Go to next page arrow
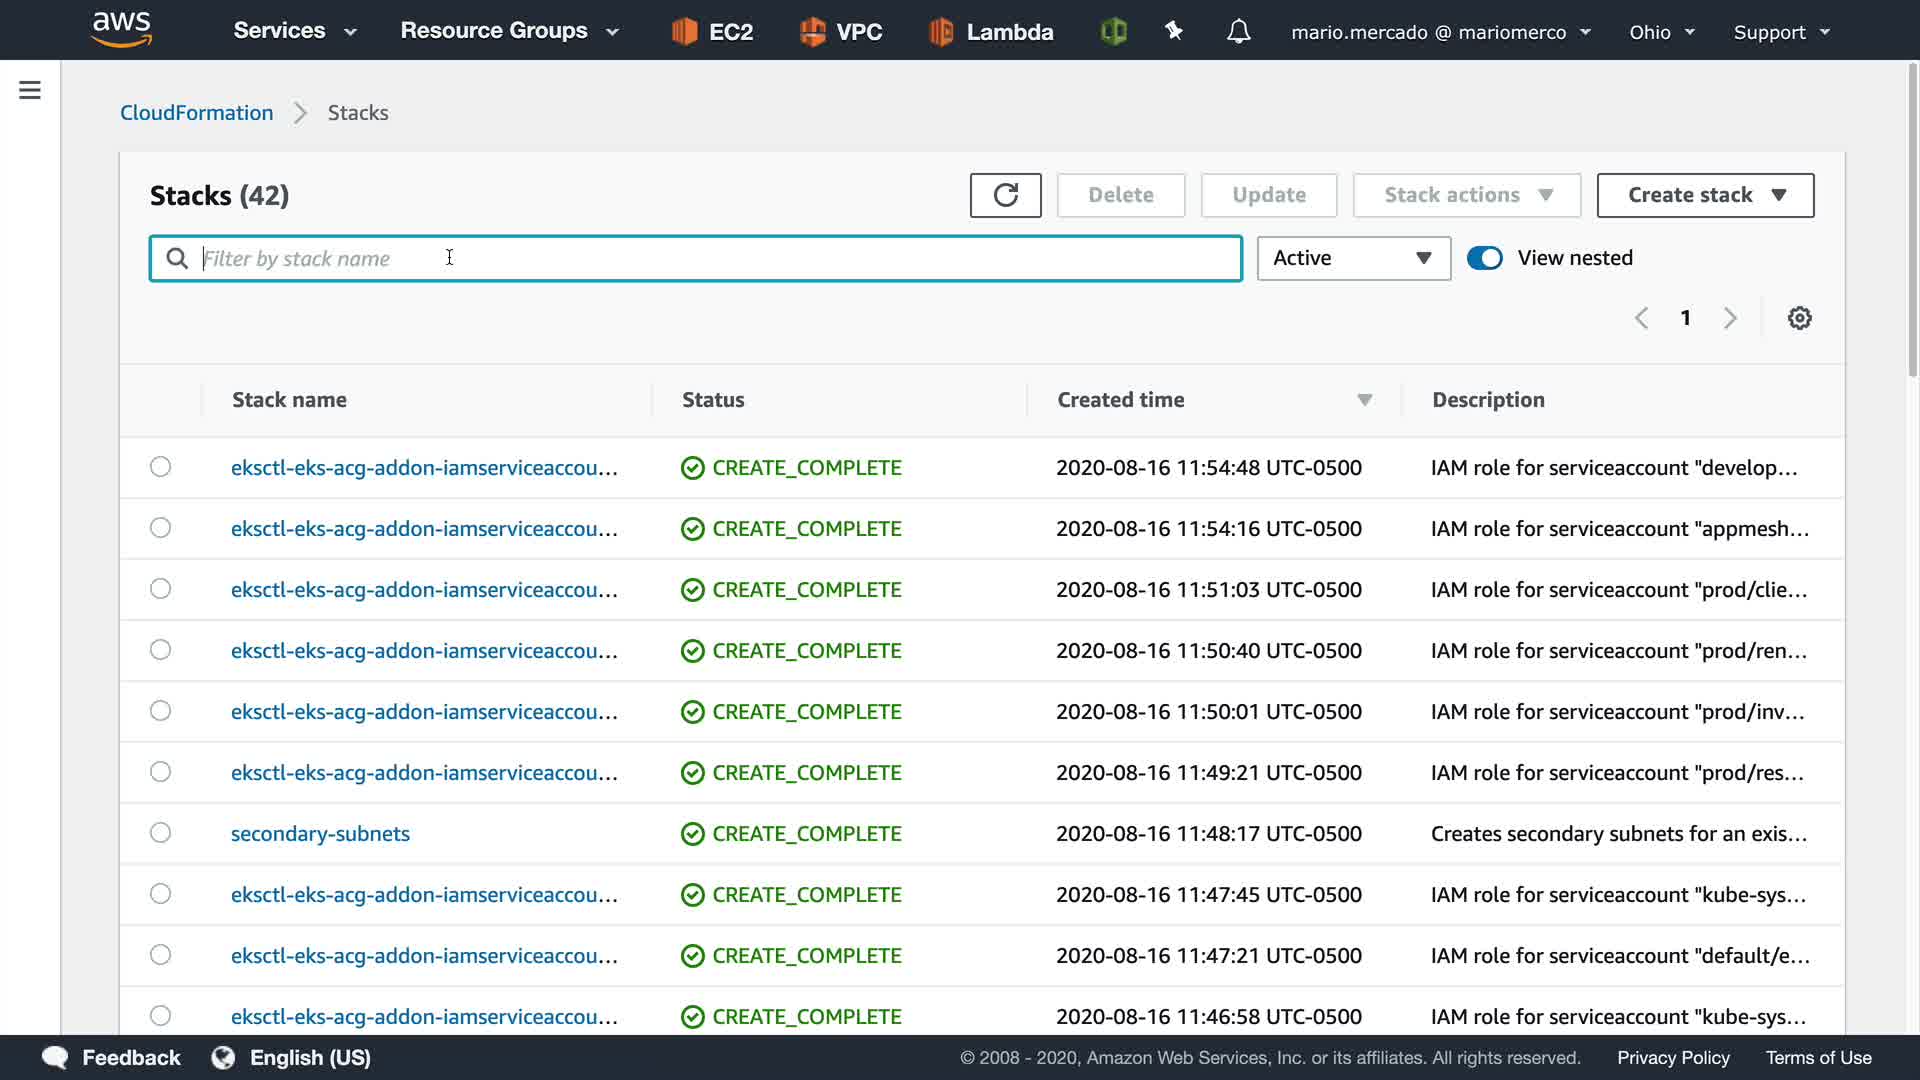The width and height of the screenshot is (1920, 1080). pyautogui.click(x=1730, y=318)
